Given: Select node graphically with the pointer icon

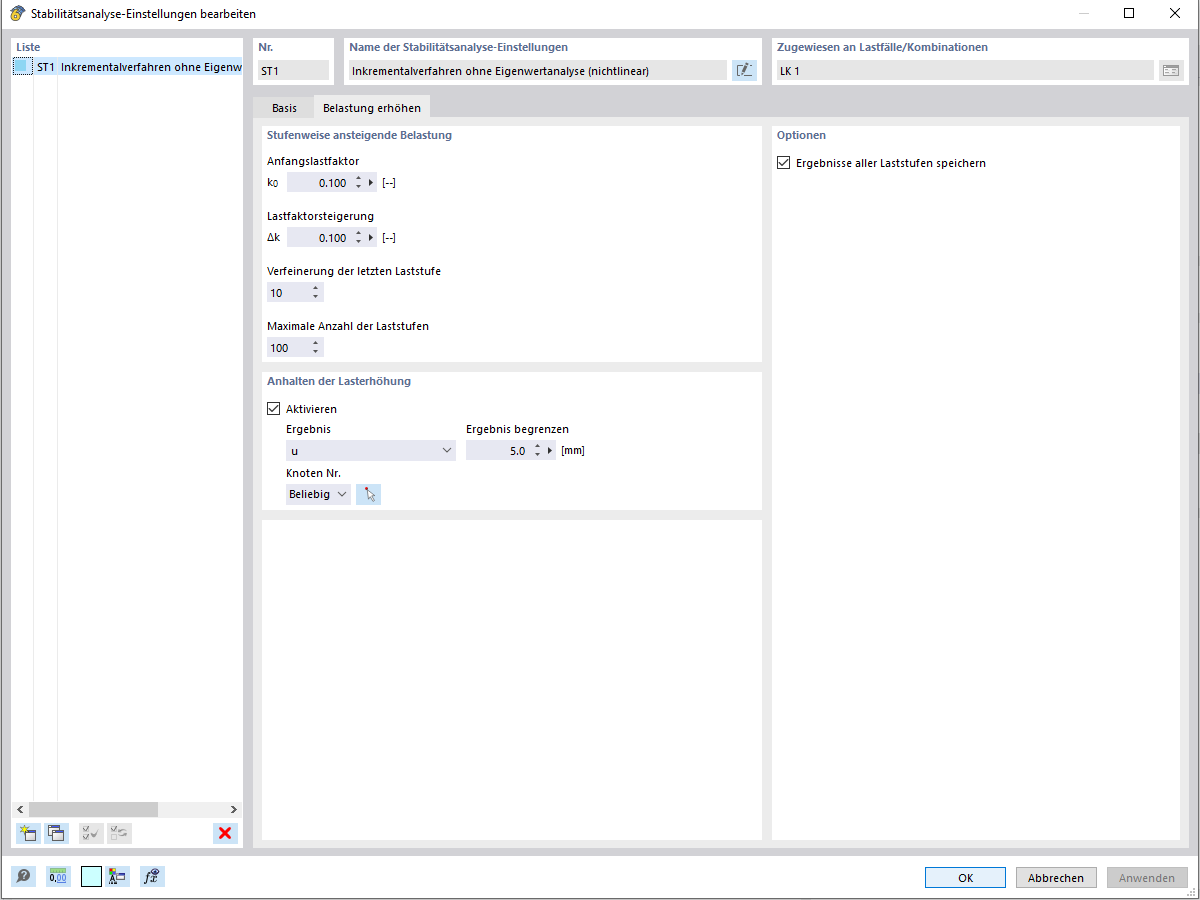Looking at the screenshot, I should [368, 493].
